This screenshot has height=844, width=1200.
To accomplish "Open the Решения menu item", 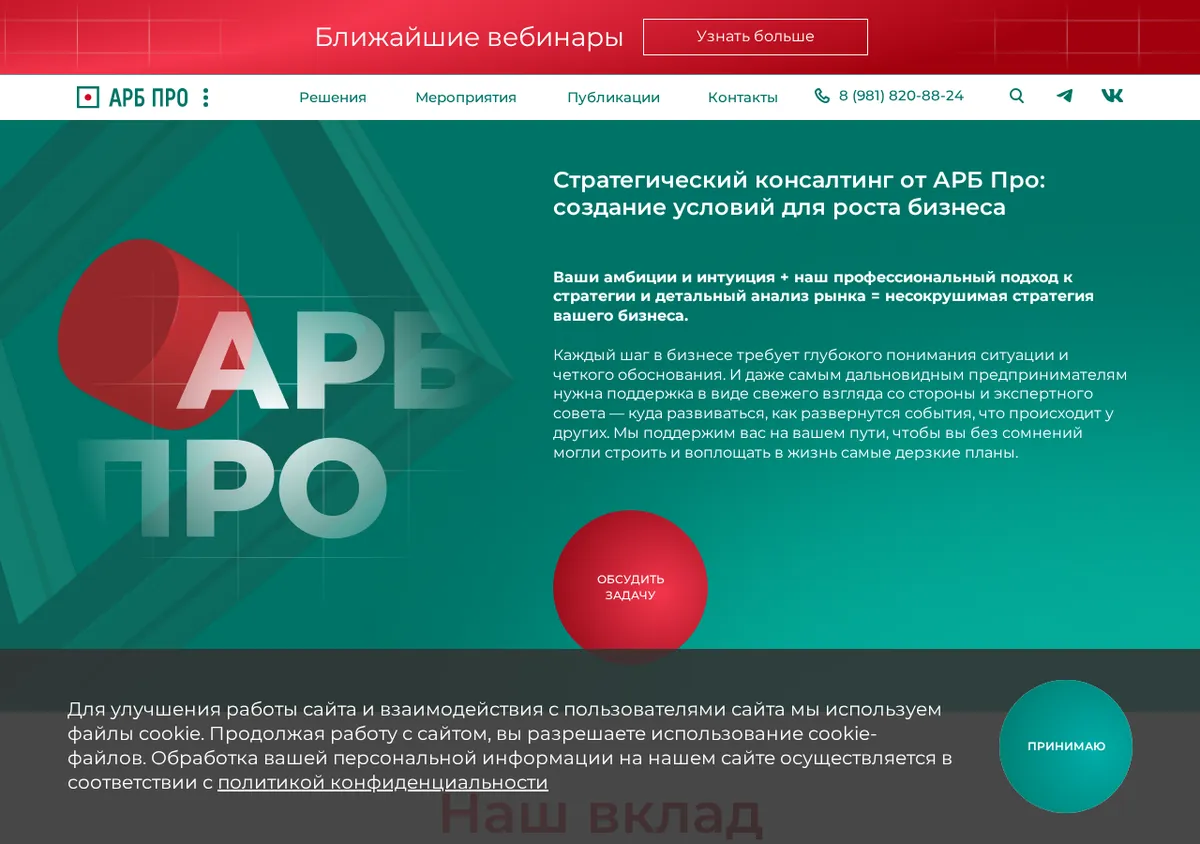I will (333, 97).
